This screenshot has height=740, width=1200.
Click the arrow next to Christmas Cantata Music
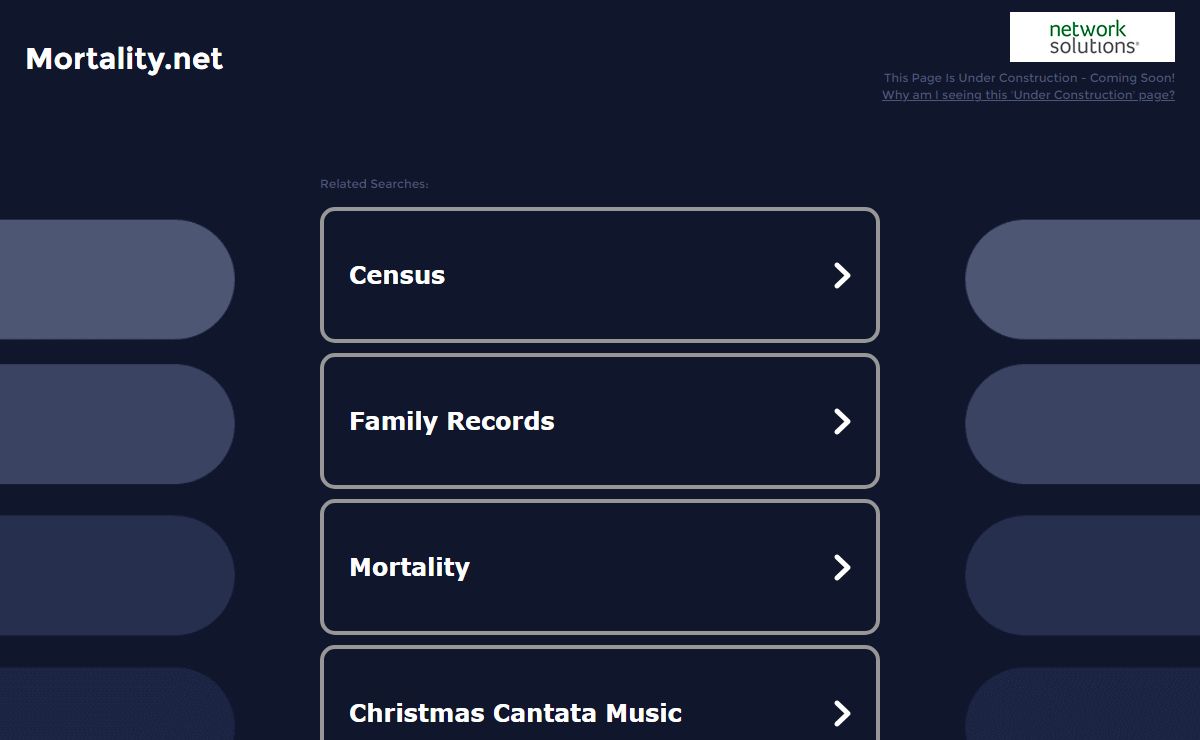tap(842, 713)
